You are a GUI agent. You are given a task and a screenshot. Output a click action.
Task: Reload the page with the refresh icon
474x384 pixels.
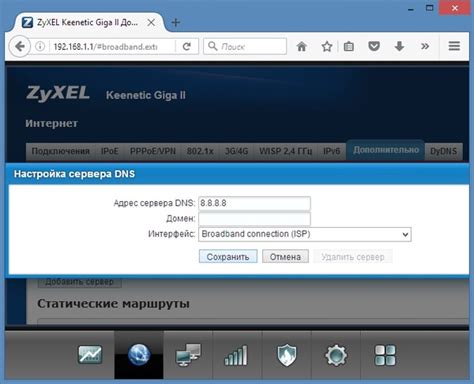[187, 46]
